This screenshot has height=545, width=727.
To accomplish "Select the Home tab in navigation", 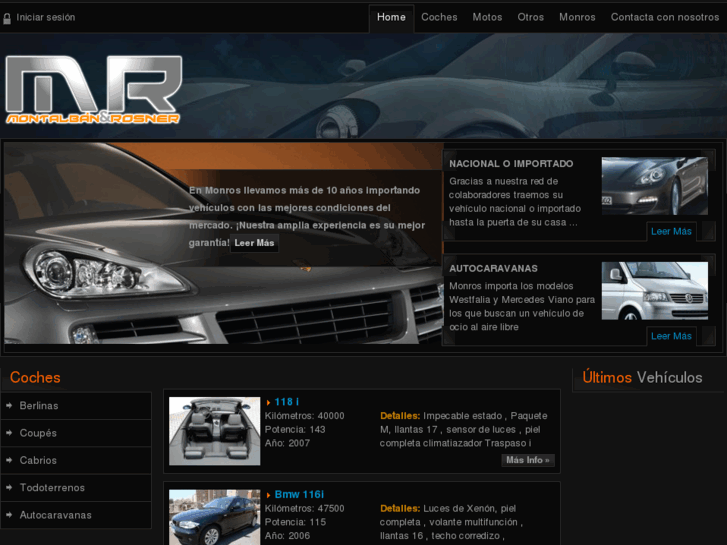I will pos(391,18).
